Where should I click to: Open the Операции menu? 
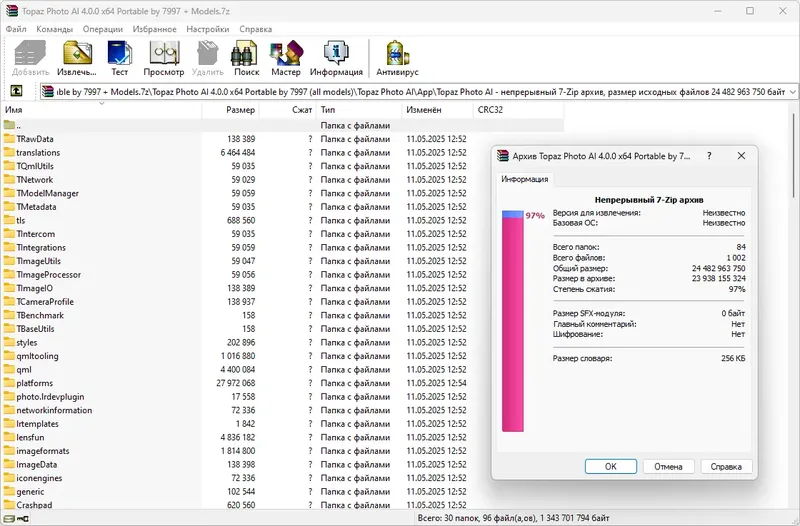103,29
